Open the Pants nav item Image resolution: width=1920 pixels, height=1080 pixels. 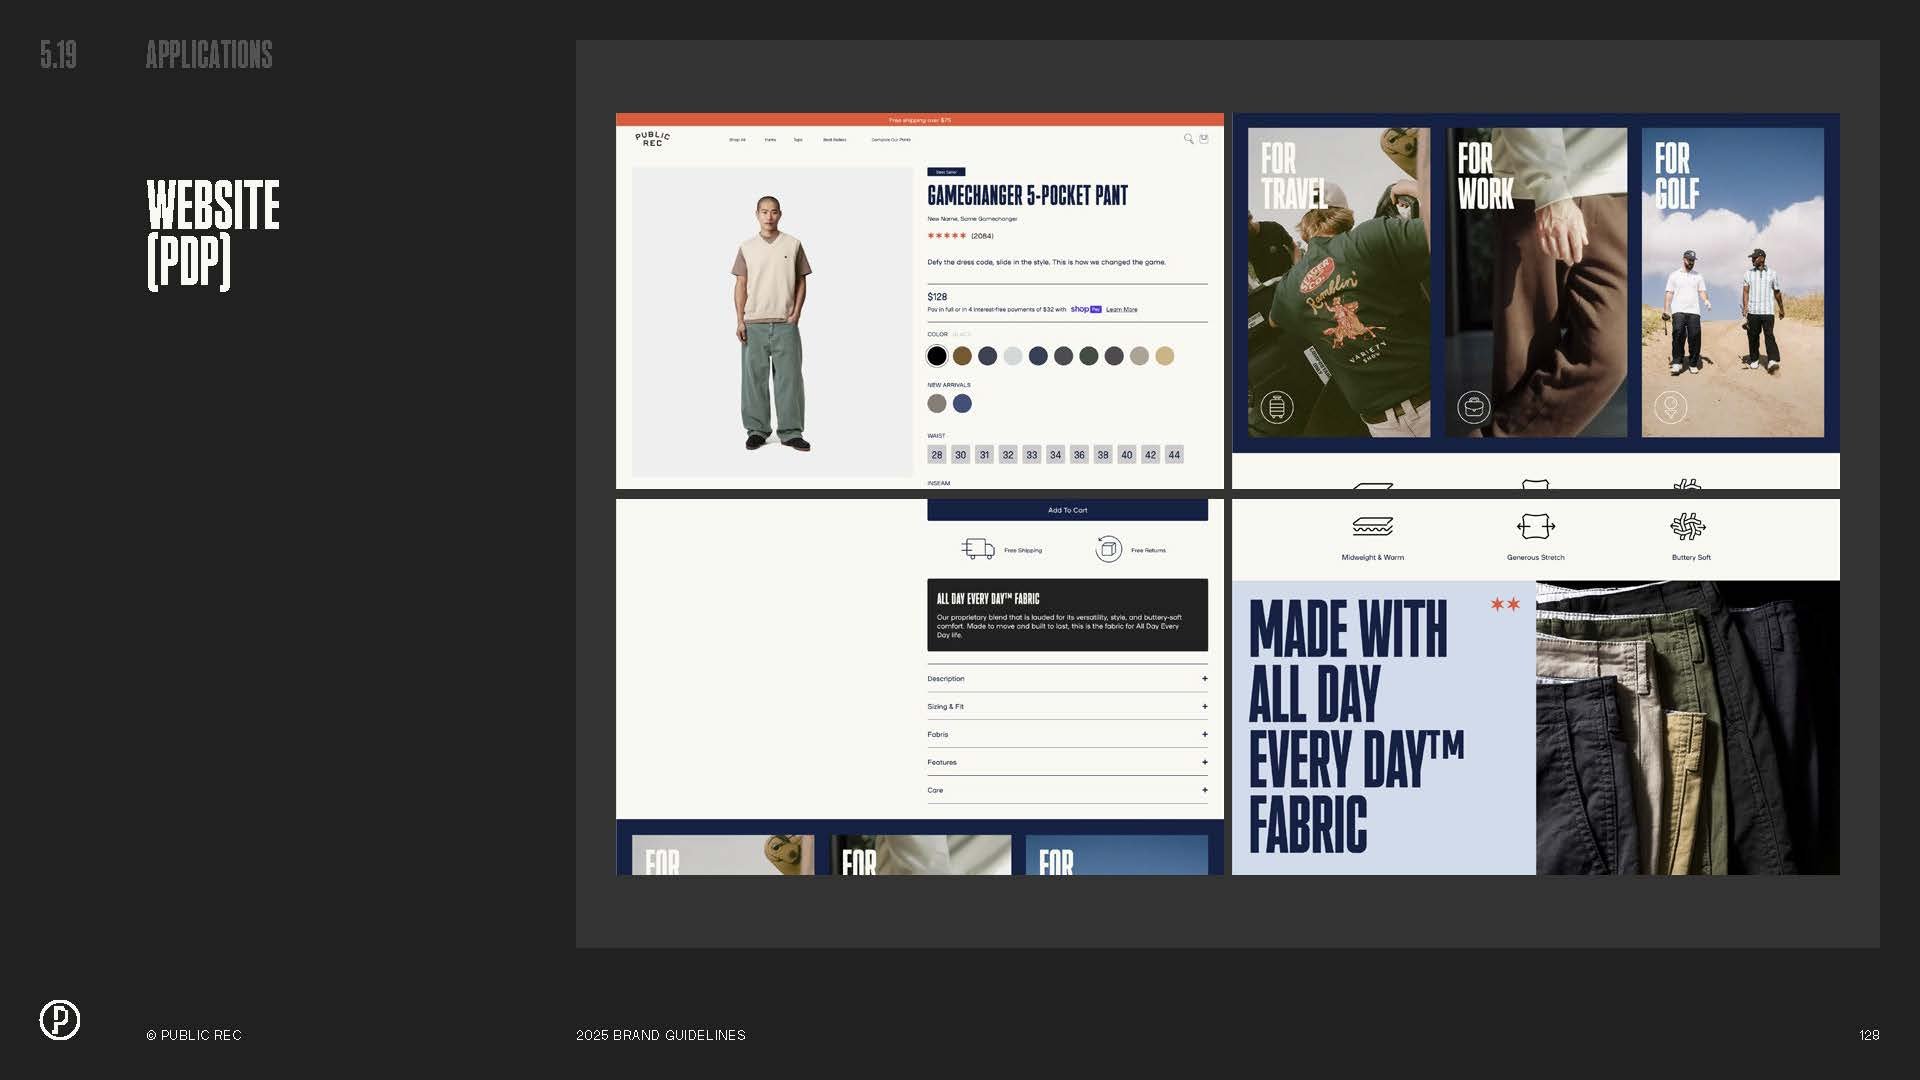click(770, 140)
